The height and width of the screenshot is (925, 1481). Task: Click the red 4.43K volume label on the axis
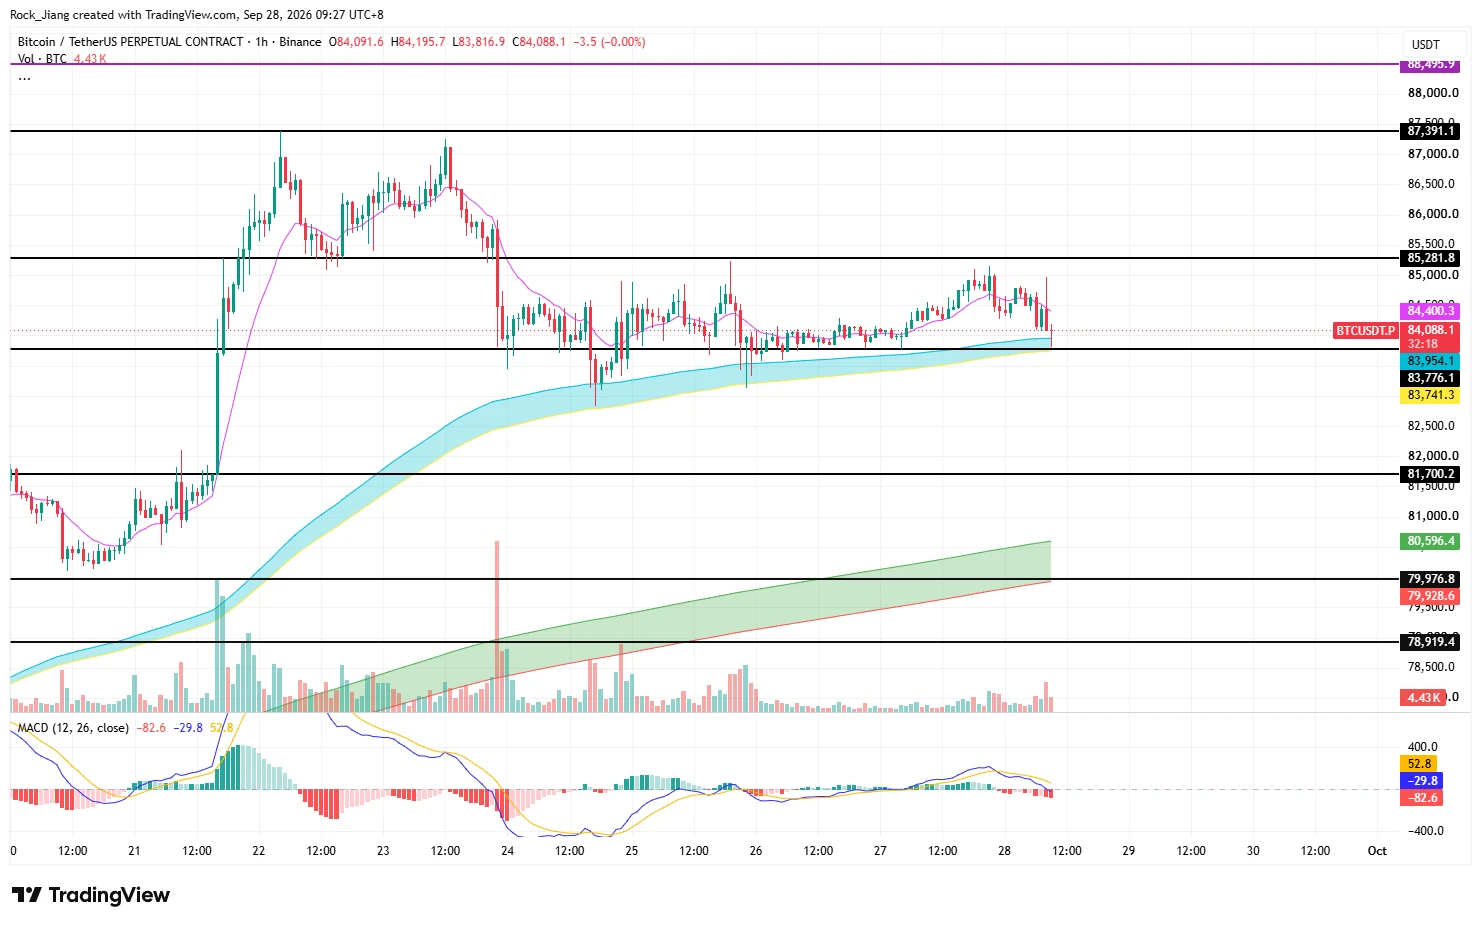tap(1423, 698)
